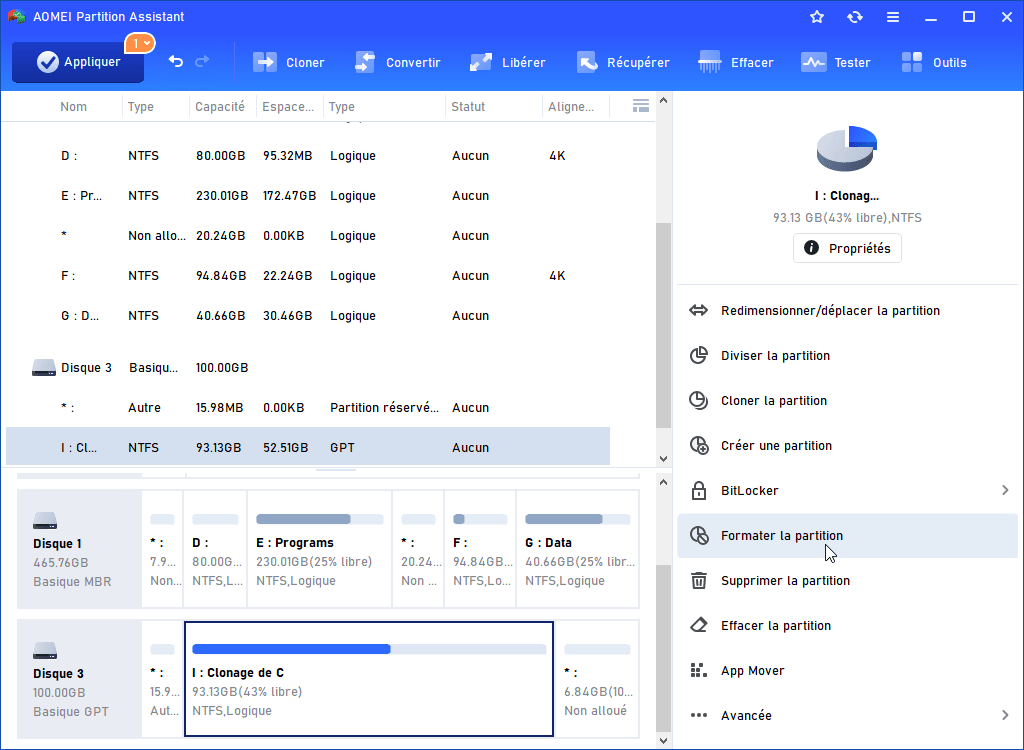Image resolution: width=1024 pixels, height=750 pixels.
Task: Select the E : Pr... partition row
Action: click(x=308, y=195)
